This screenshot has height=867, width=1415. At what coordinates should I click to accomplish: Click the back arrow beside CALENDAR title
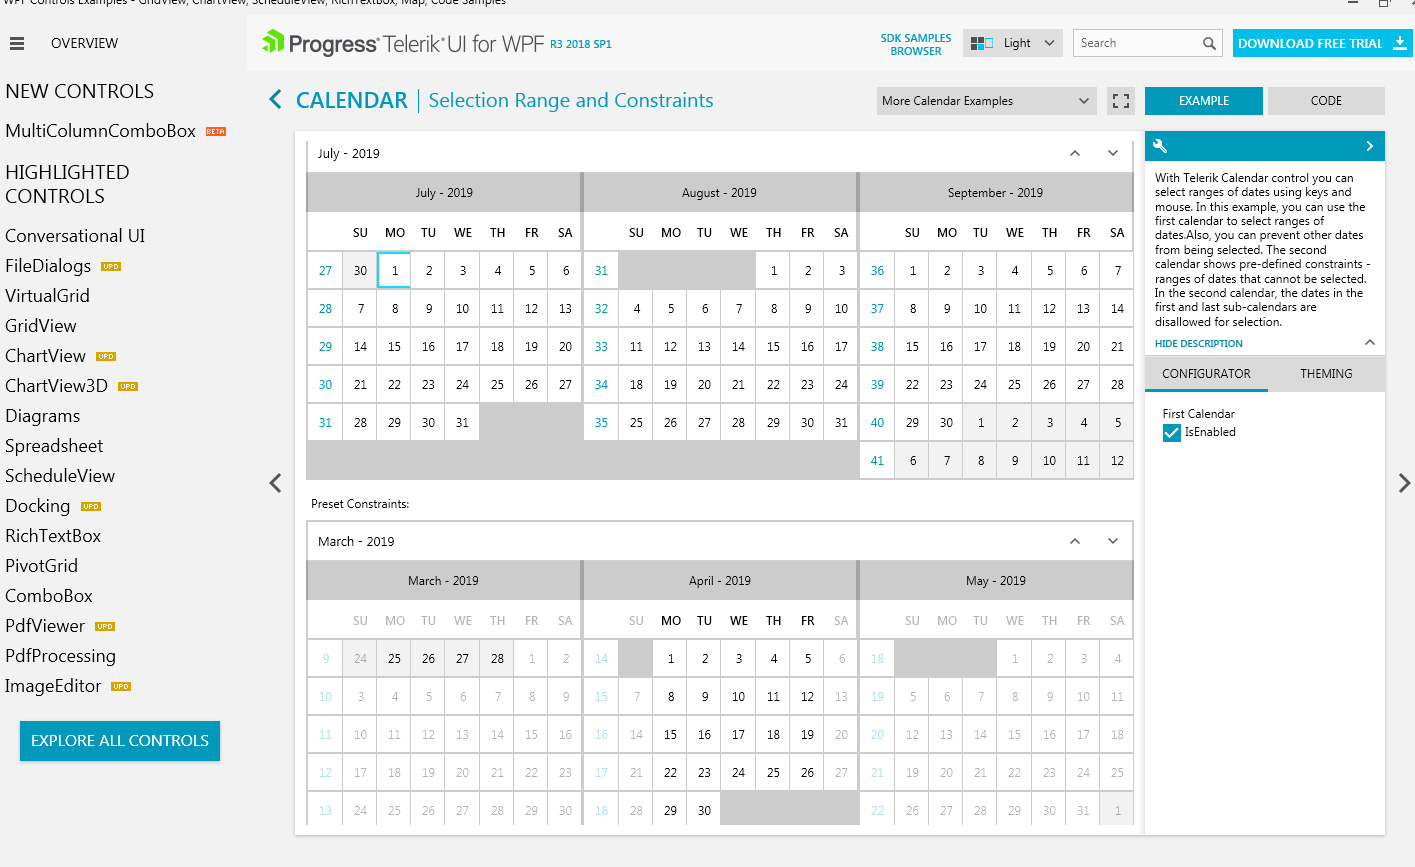pos(276,100)
